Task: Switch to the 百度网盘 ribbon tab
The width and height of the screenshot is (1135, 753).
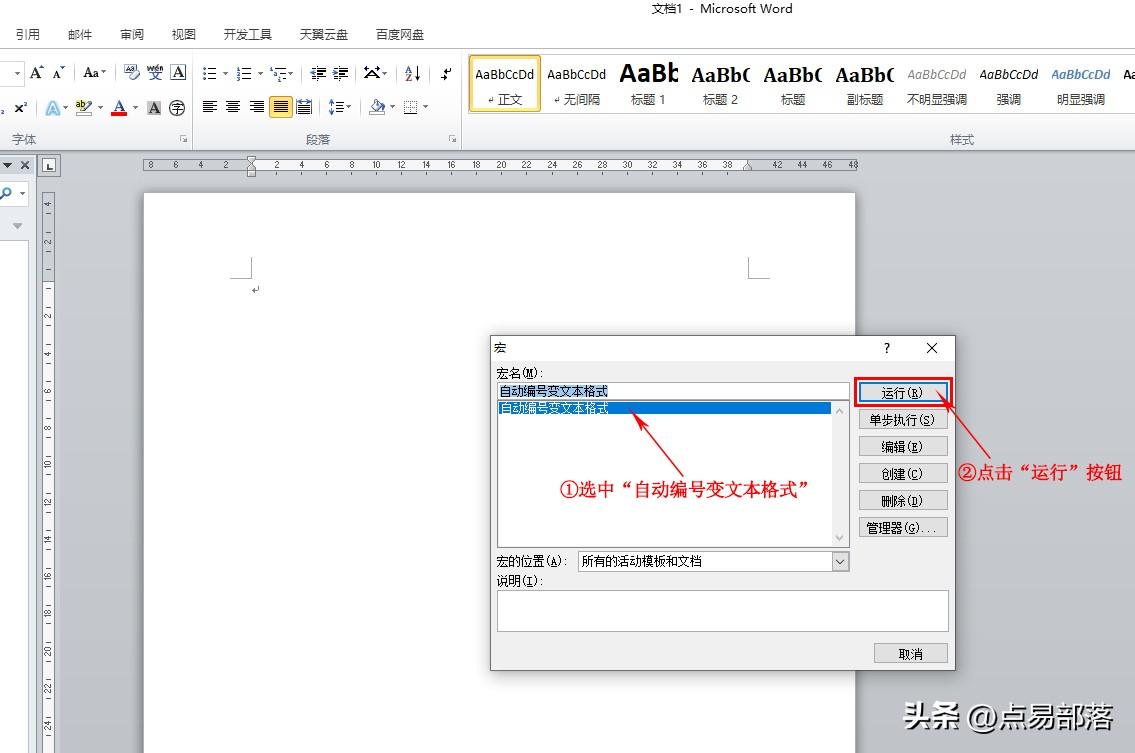Action: tap(400, 34)
